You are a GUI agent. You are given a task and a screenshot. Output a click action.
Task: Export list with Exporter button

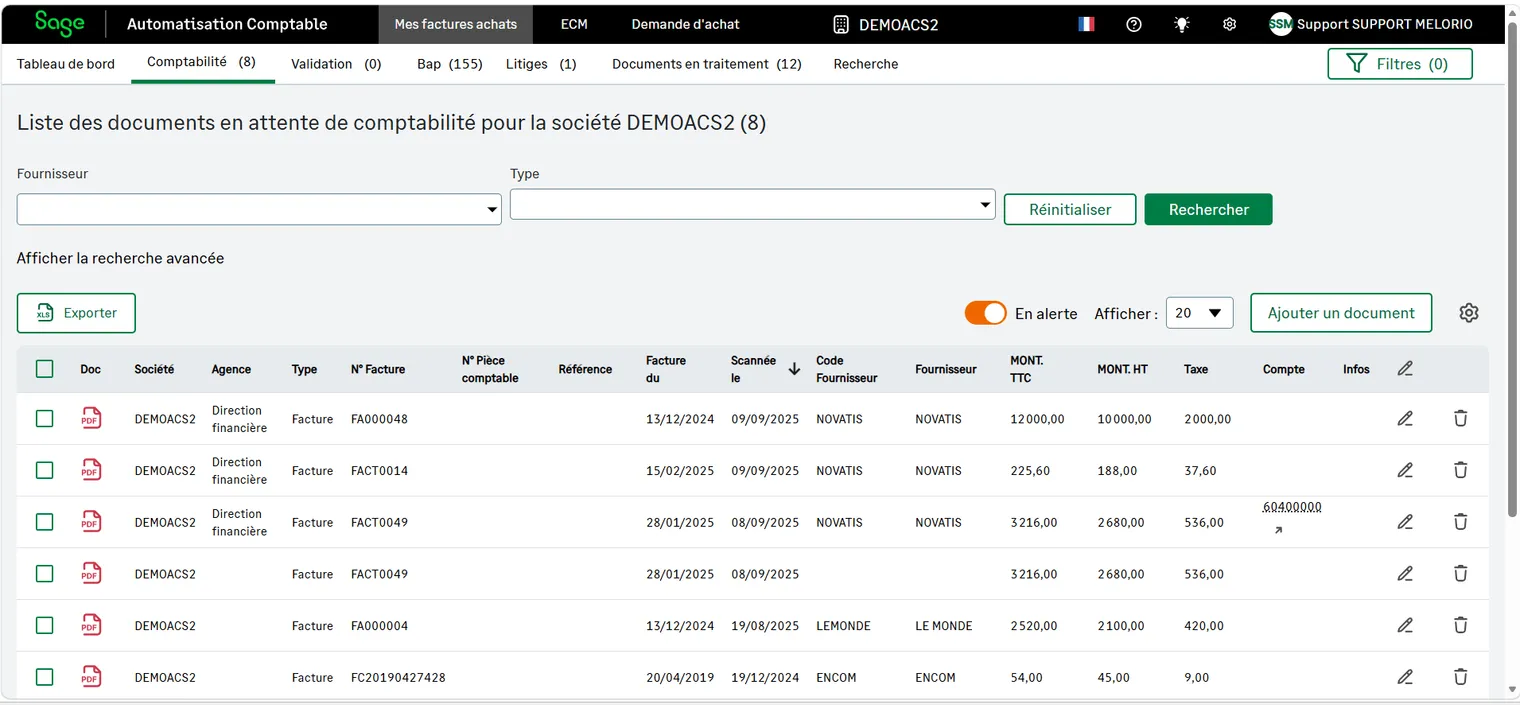point(76,313)
